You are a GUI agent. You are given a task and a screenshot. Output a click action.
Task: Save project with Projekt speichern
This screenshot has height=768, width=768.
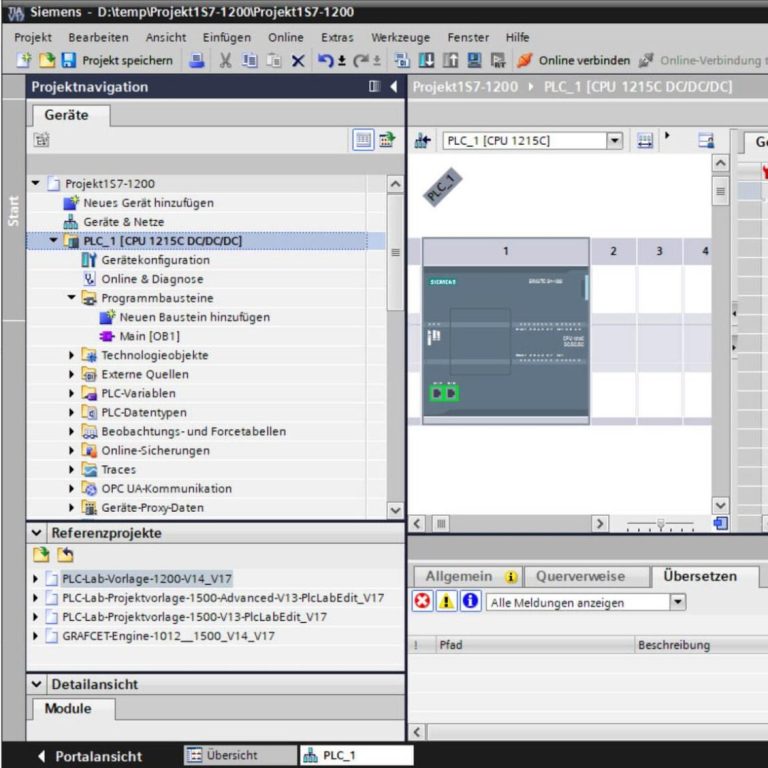click(x=118, y=60)
